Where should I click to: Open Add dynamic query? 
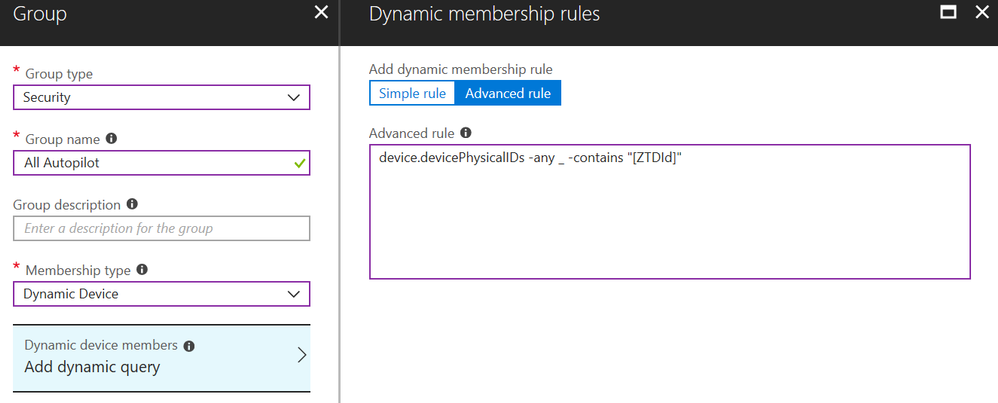click(x=92, y=367)
